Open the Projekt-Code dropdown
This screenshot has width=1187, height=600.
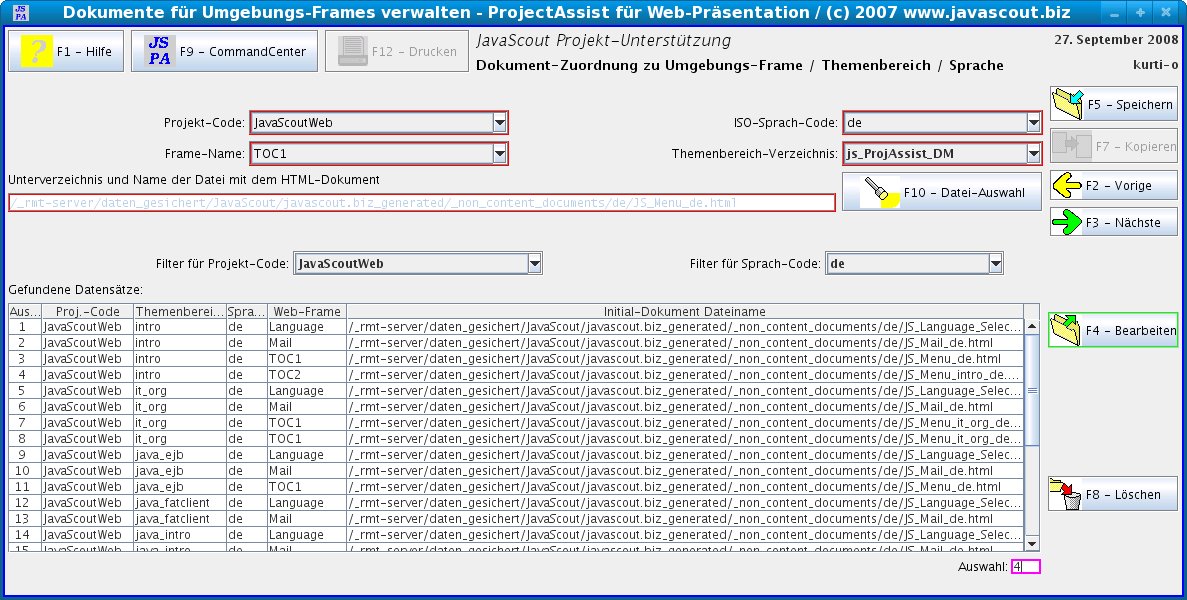coord(500,123)
